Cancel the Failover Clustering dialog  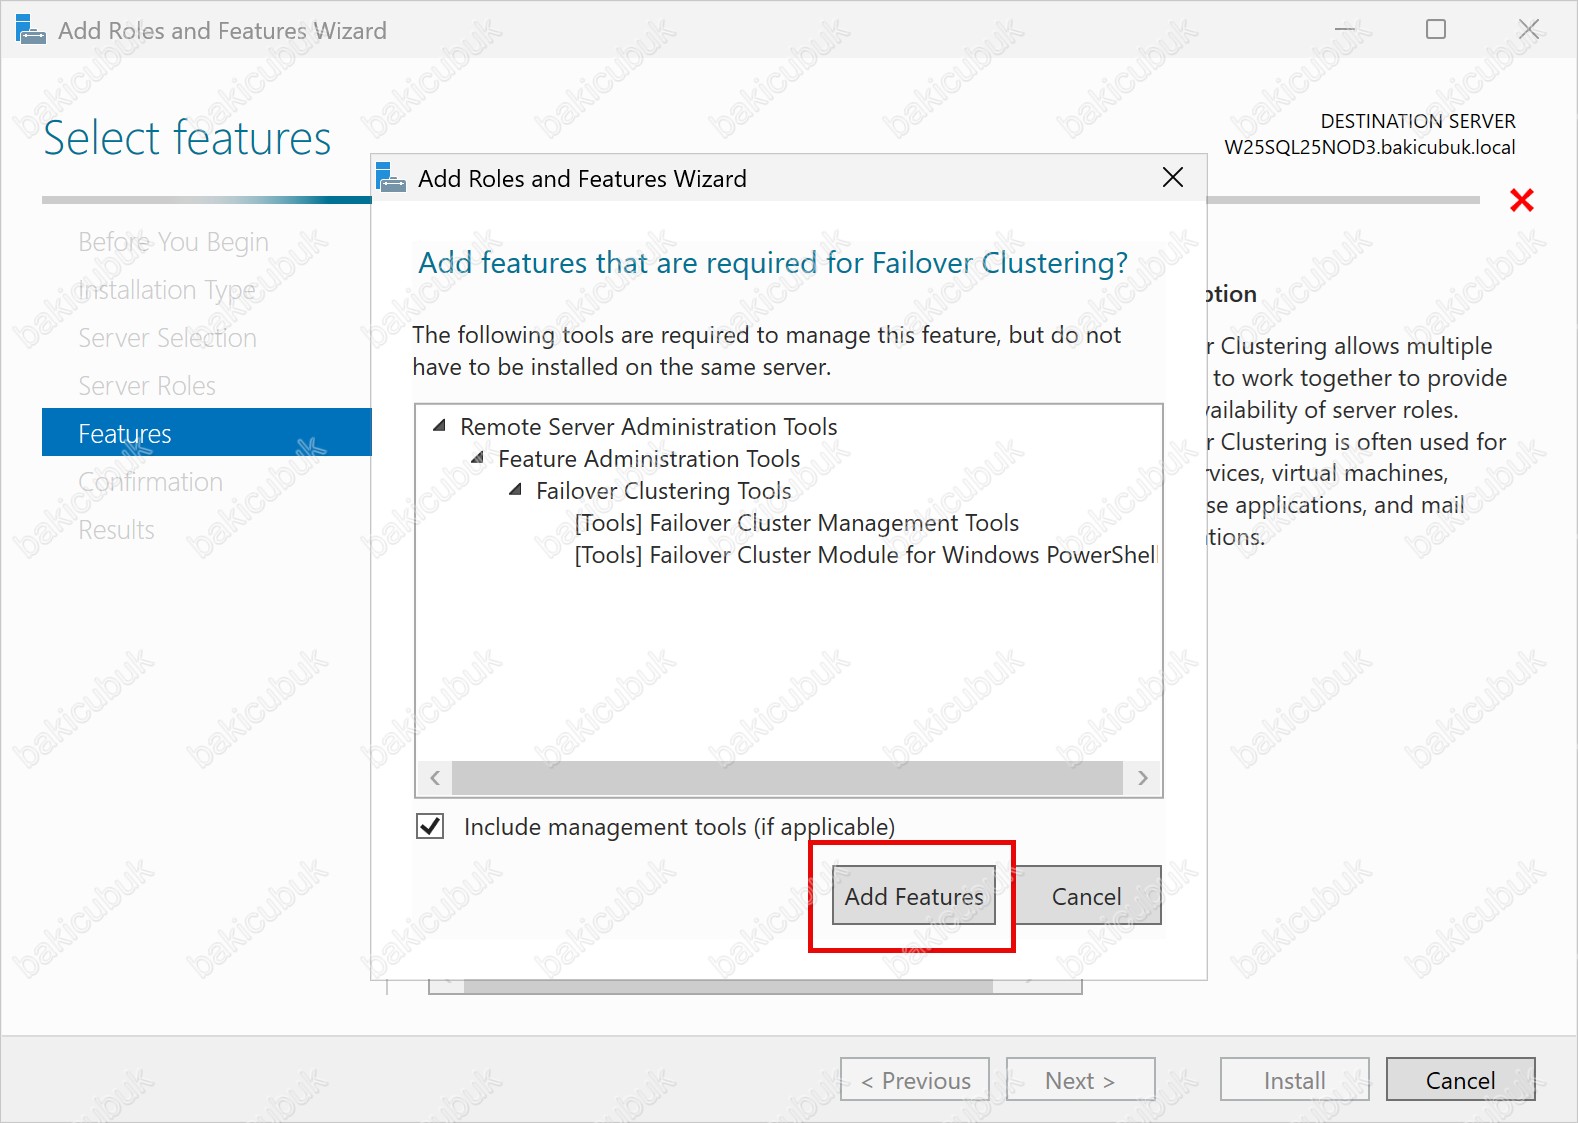click(1086, 896)
